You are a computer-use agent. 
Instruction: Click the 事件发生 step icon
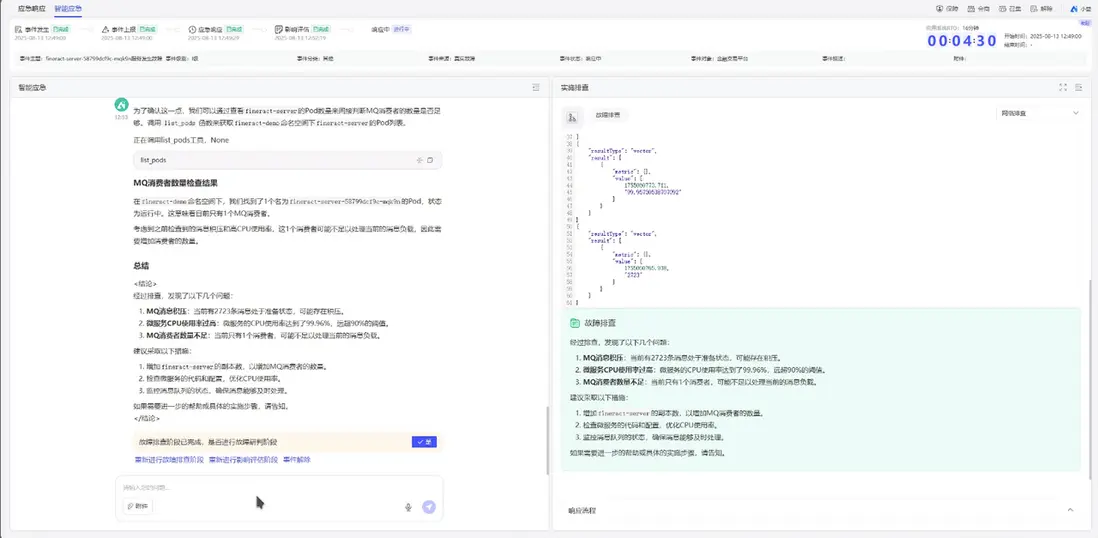point(18,29)
